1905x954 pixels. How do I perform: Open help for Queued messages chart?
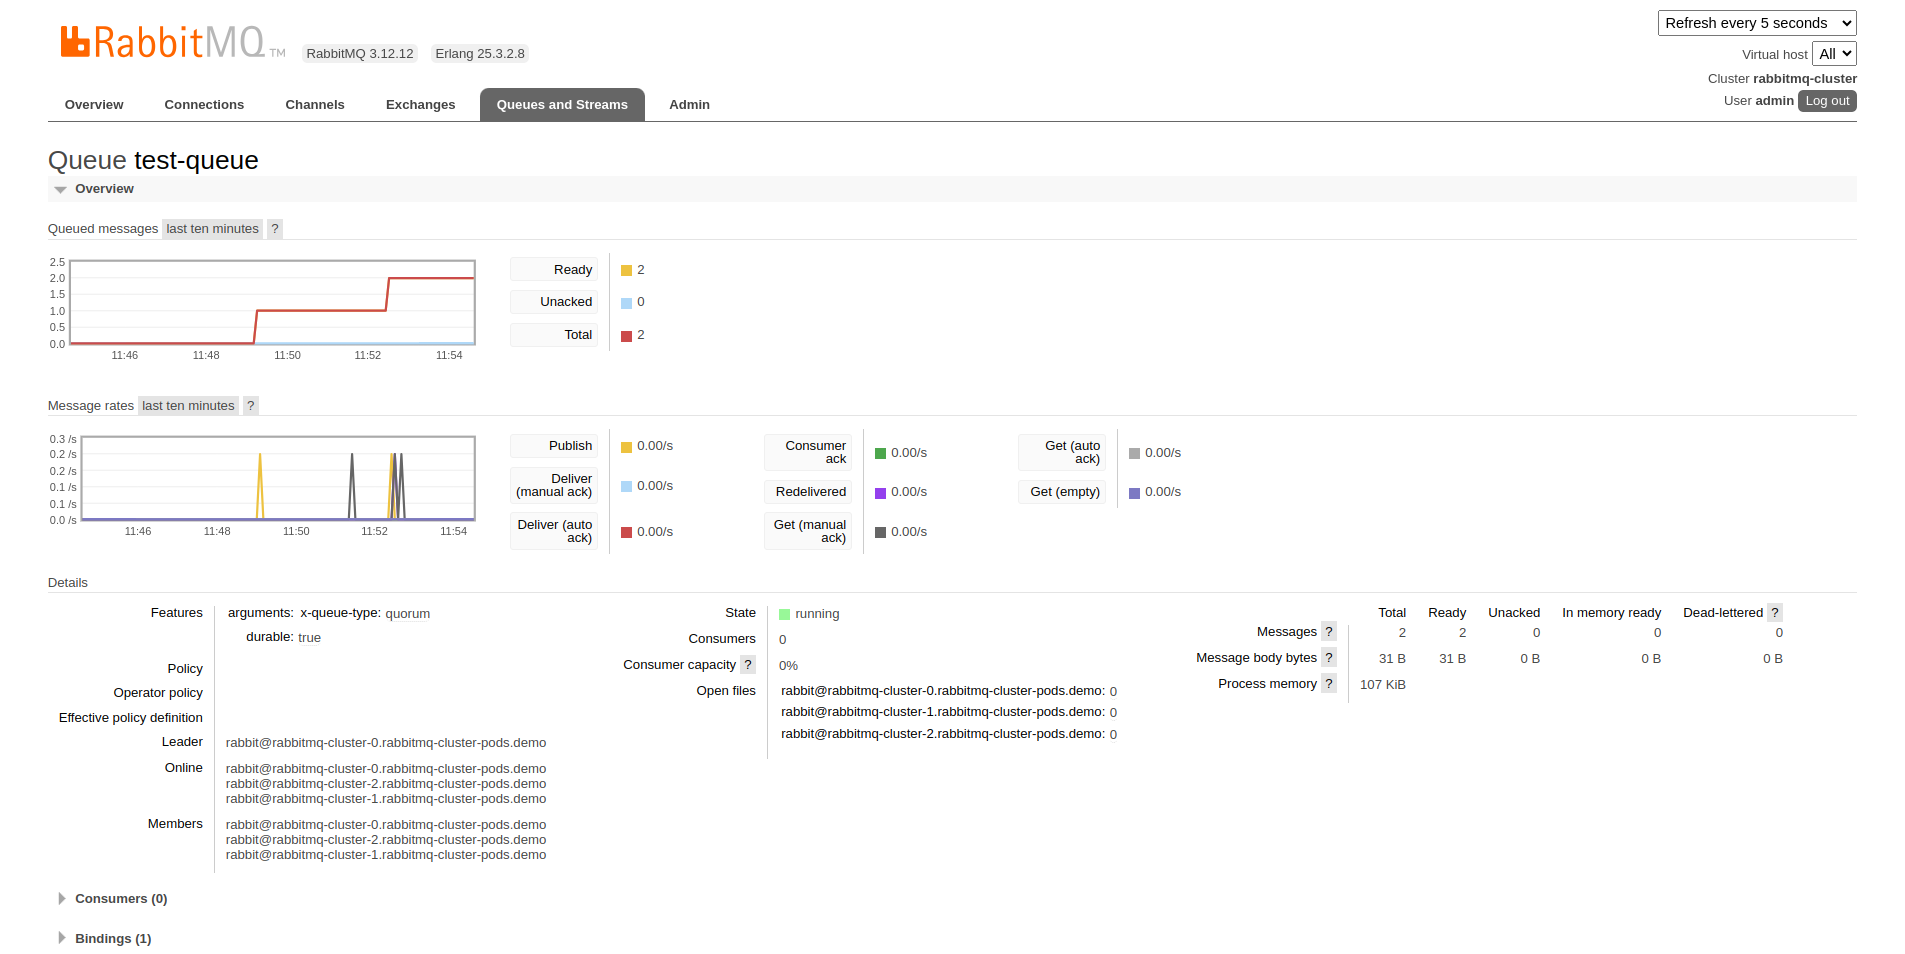click(x=275, y=229)
